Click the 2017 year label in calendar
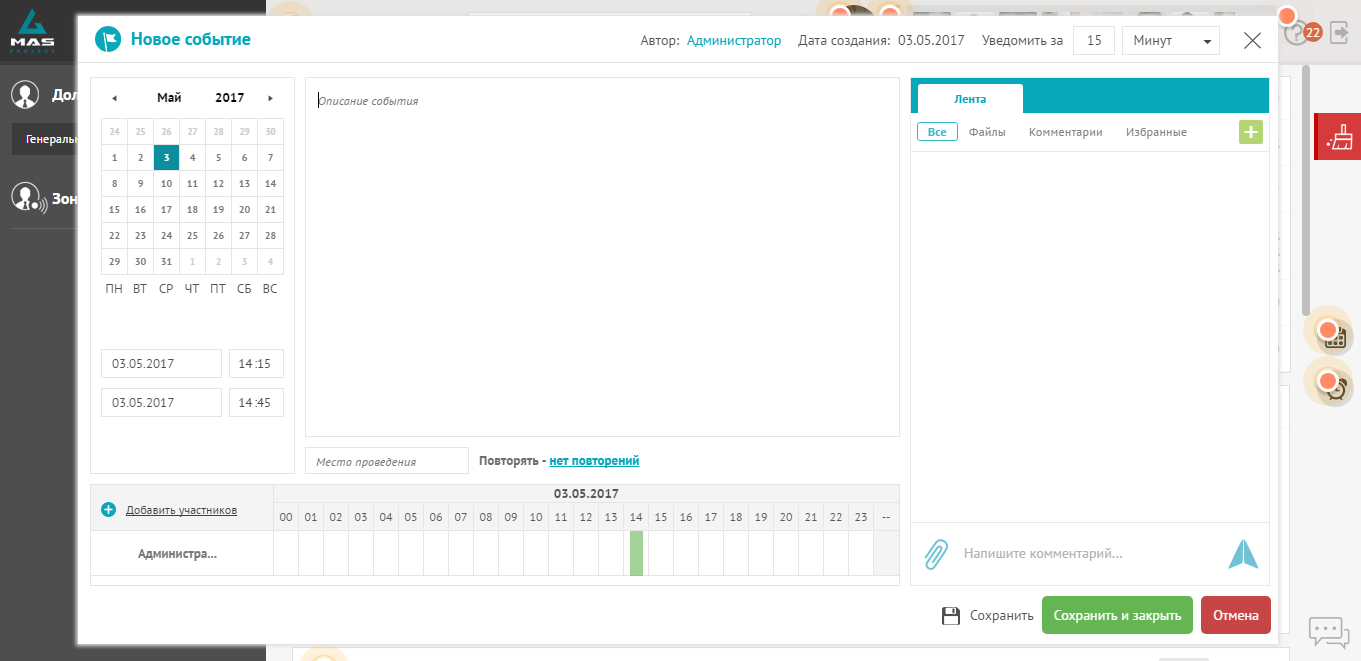Viewport: 1361px width, 661px height. pos(230,98)
